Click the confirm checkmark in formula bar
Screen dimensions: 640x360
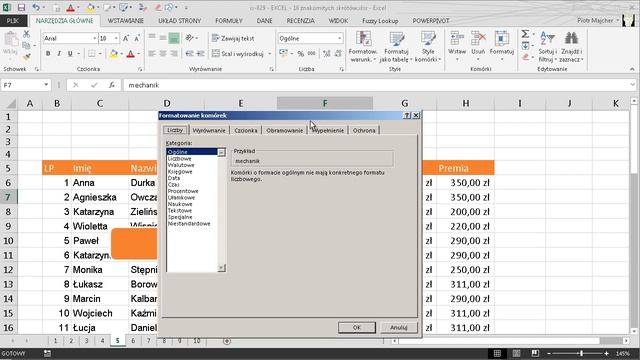pyautogui.click(x=94, y=85)
